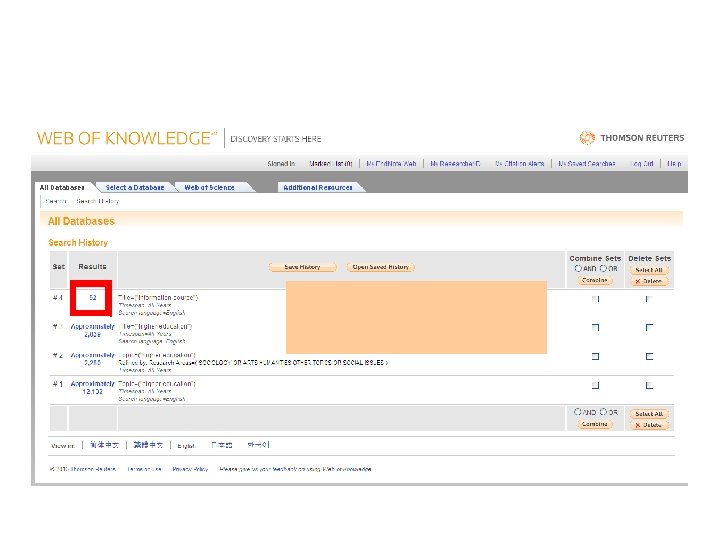Check Combine Sets box for set #4
Viewport: 720px width, 540px height.
[596, 299]
